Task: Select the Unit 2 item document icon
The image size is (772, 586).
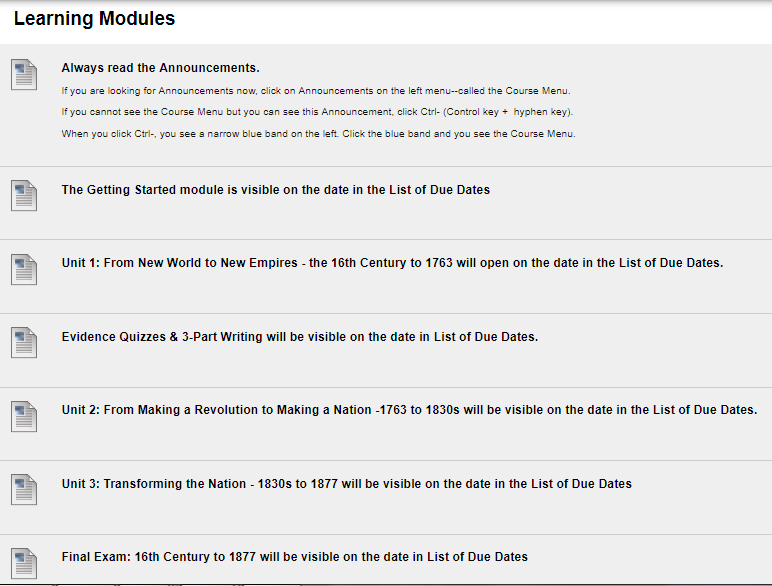Action: tap(24, 416)
